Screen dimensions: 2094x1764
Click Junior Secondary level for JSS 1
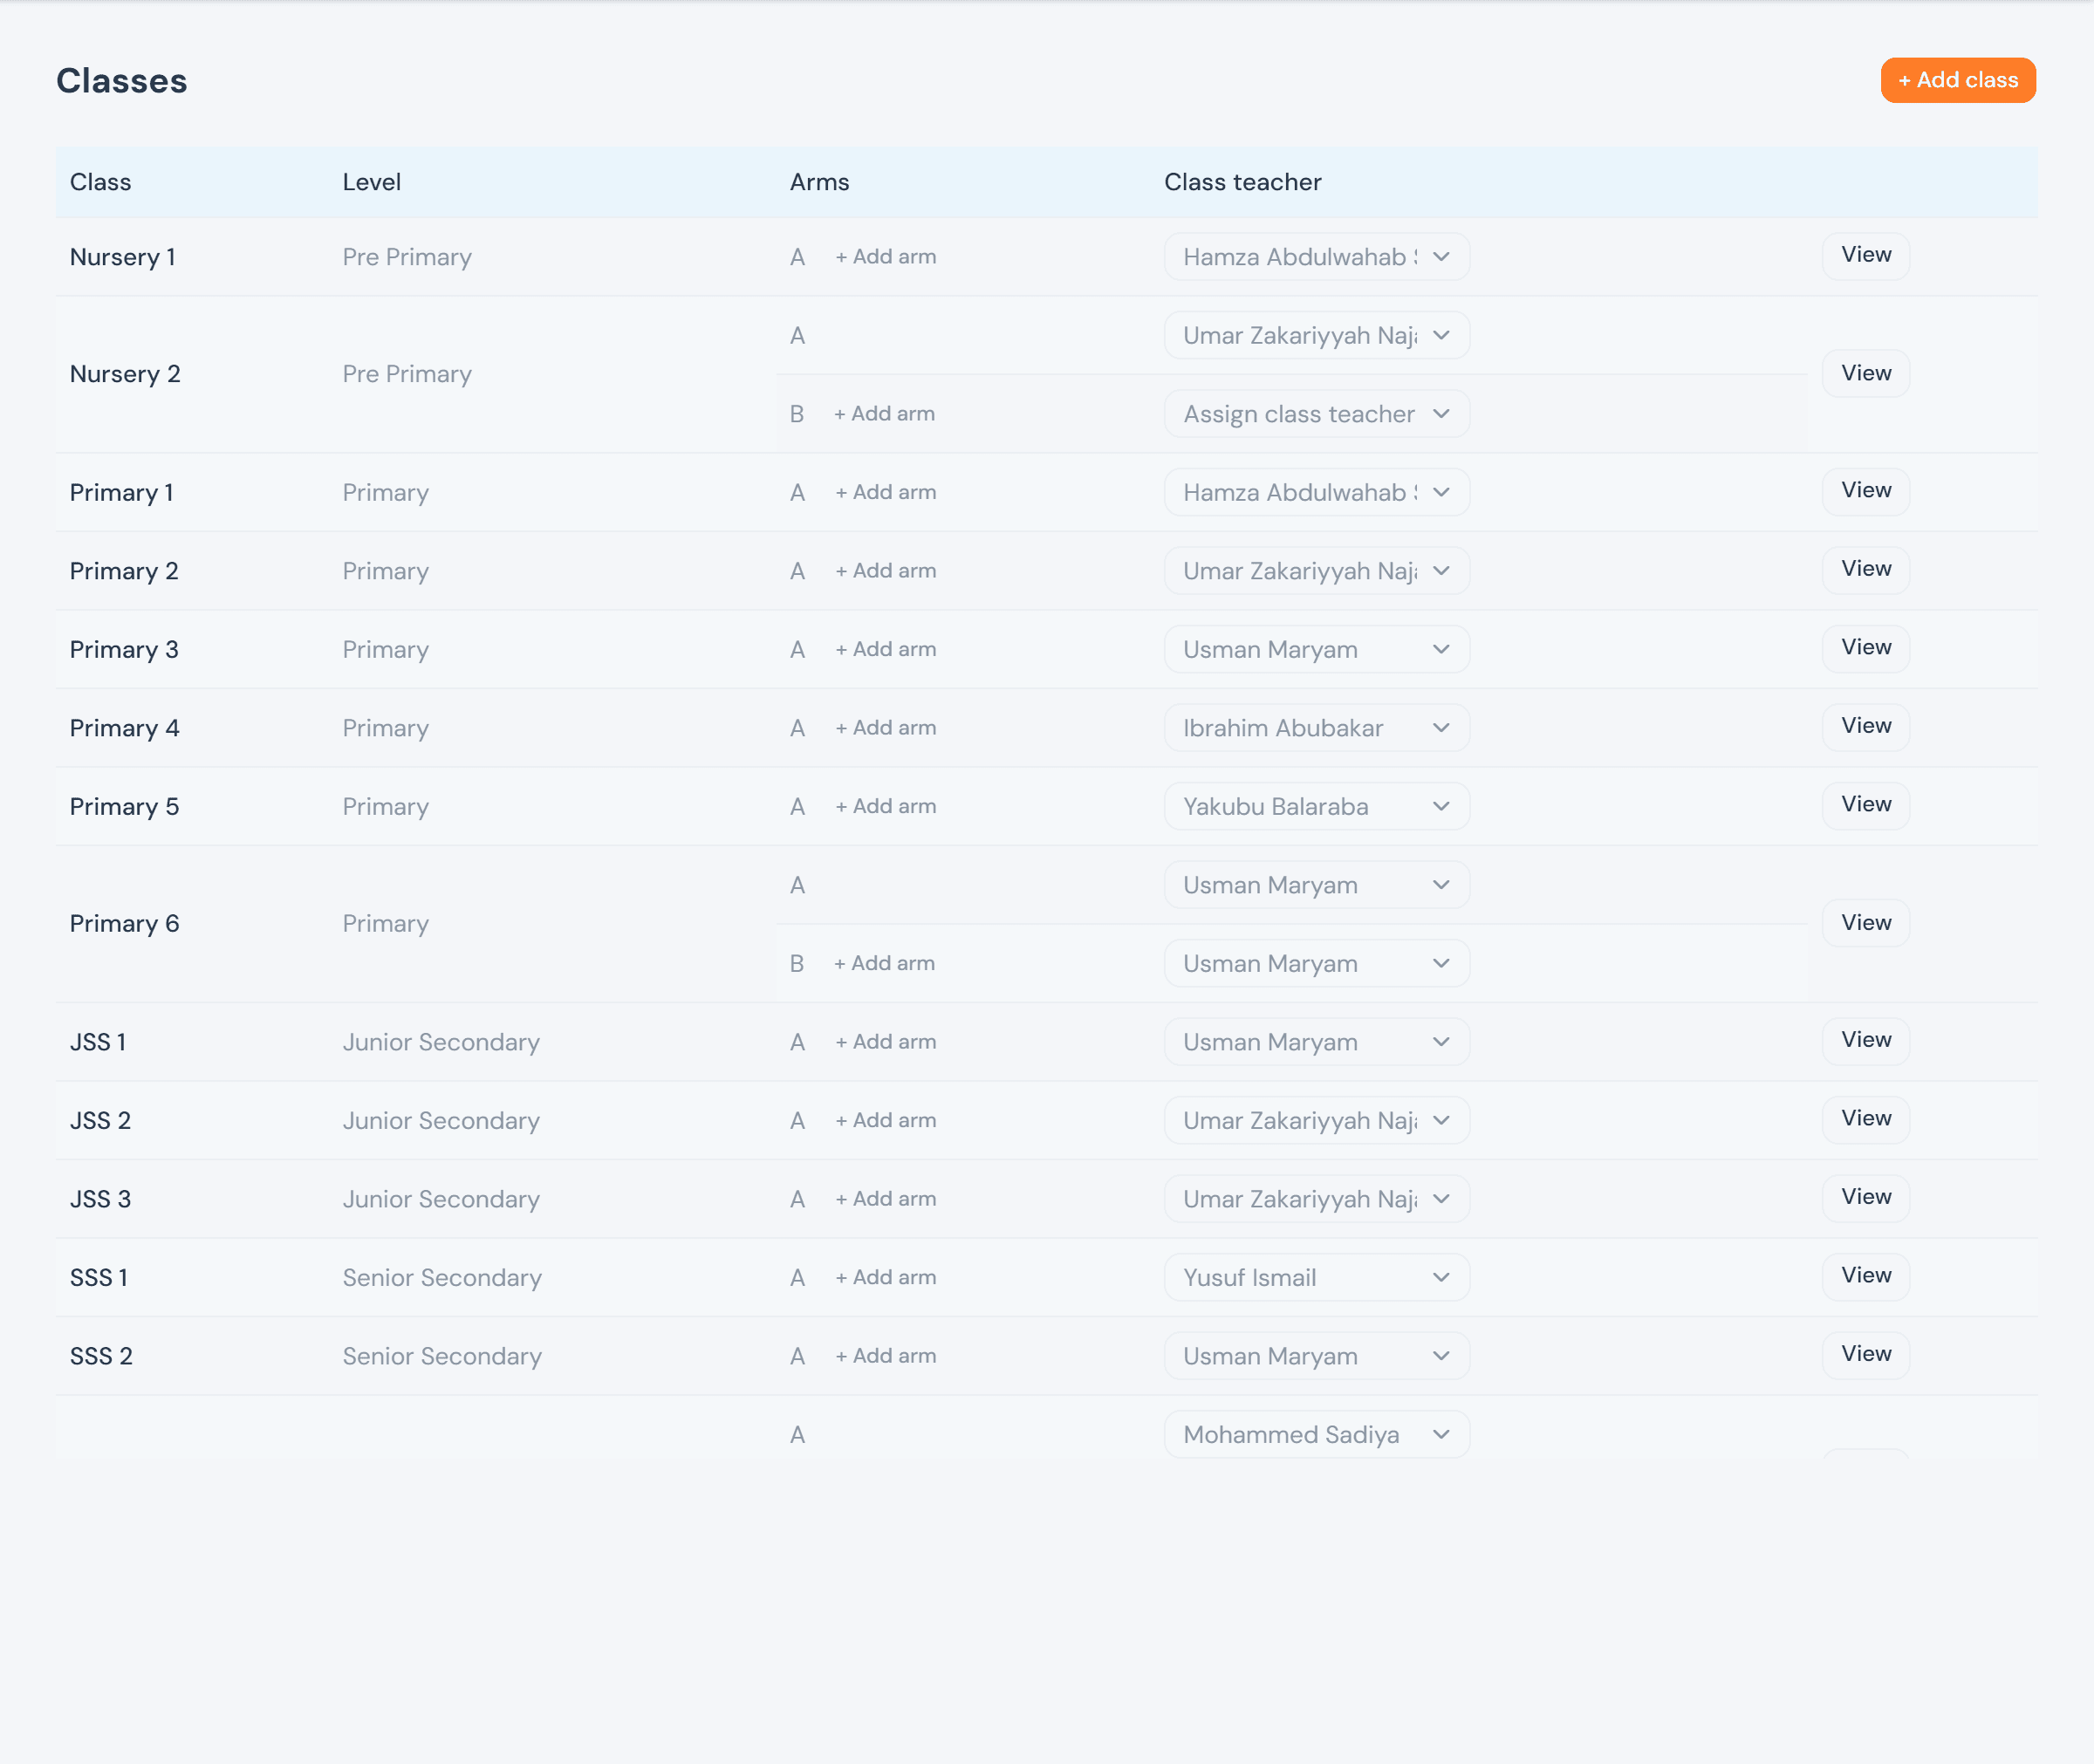[441, 1042]
